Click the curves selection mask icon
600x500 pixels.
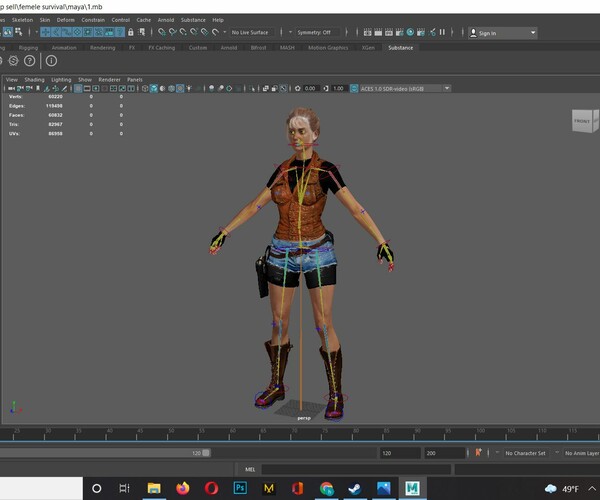coord(67,33)
